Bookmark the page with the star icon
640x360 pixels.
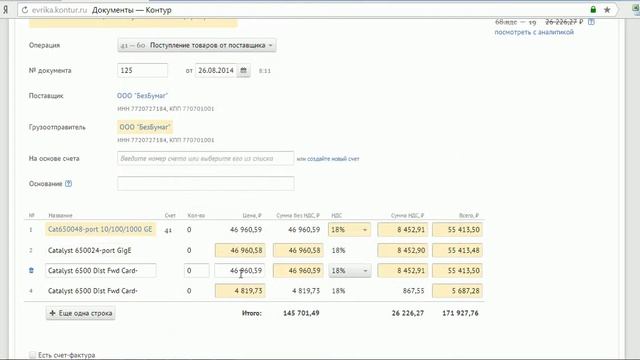tap(607, 10)
